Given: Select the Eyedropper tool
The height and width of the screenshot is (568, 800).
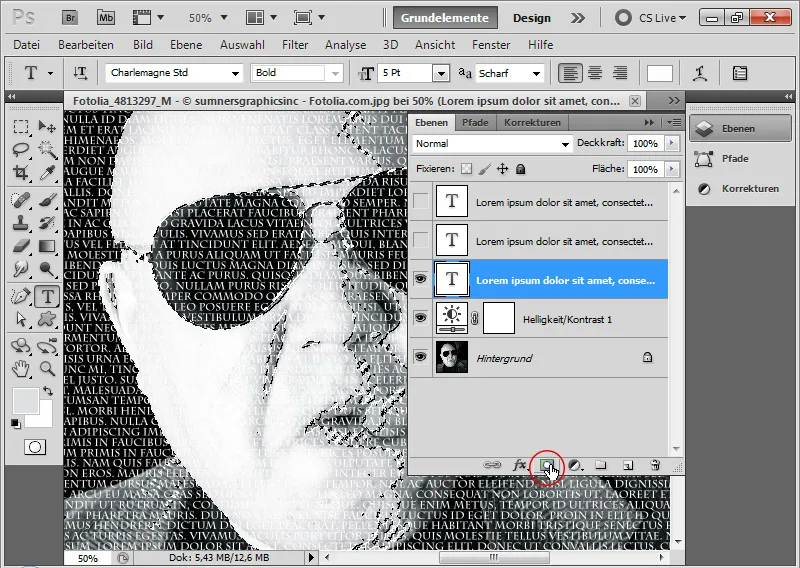Looking at the screenshot, I should point(47,172).
